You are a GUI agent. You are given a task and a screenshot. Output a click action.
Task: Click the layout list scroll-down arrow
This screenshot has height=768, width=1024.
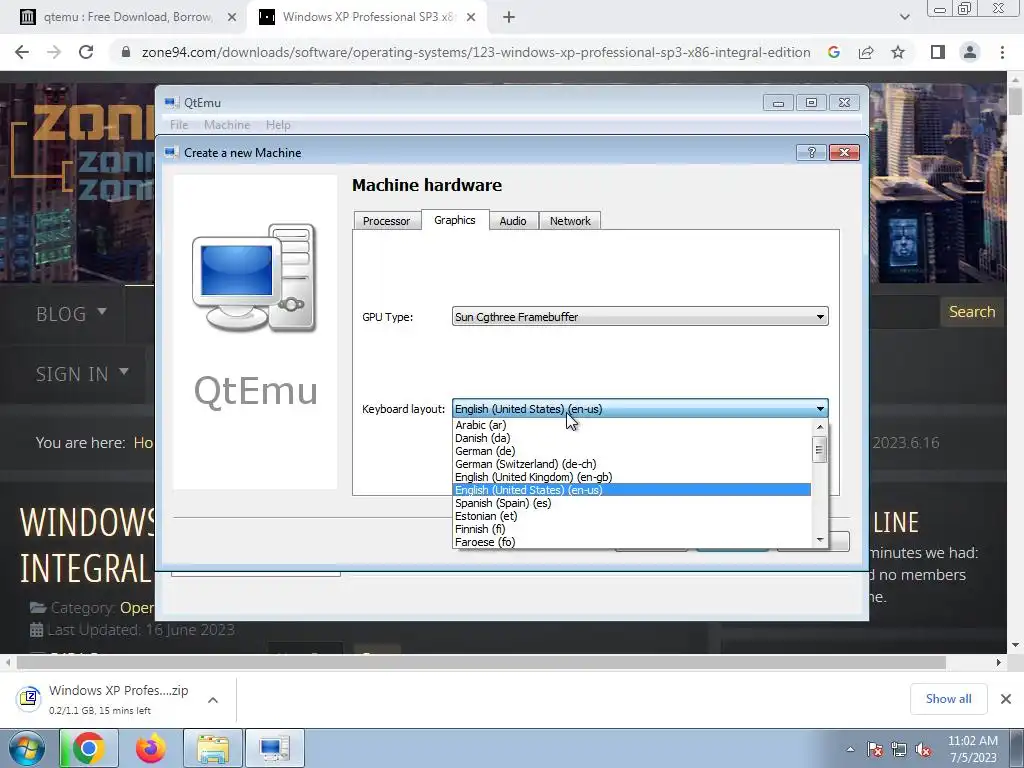(x=820, y=539)
